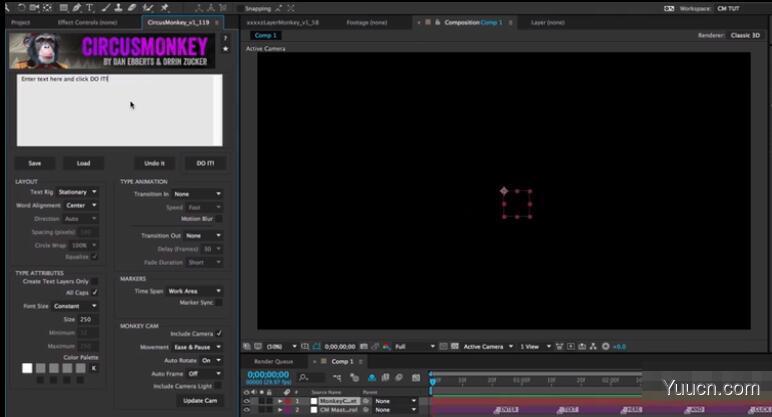Open the Render Queue tab
The image size is (772, 417).
tap(273, 361)
